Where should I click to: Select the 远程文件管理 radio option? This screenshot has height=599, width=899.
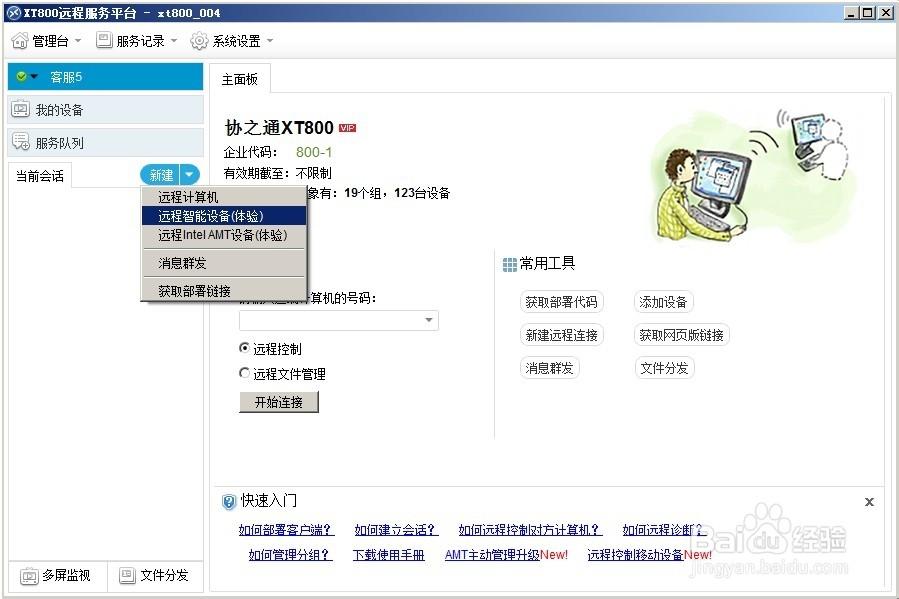pos(243,371)
